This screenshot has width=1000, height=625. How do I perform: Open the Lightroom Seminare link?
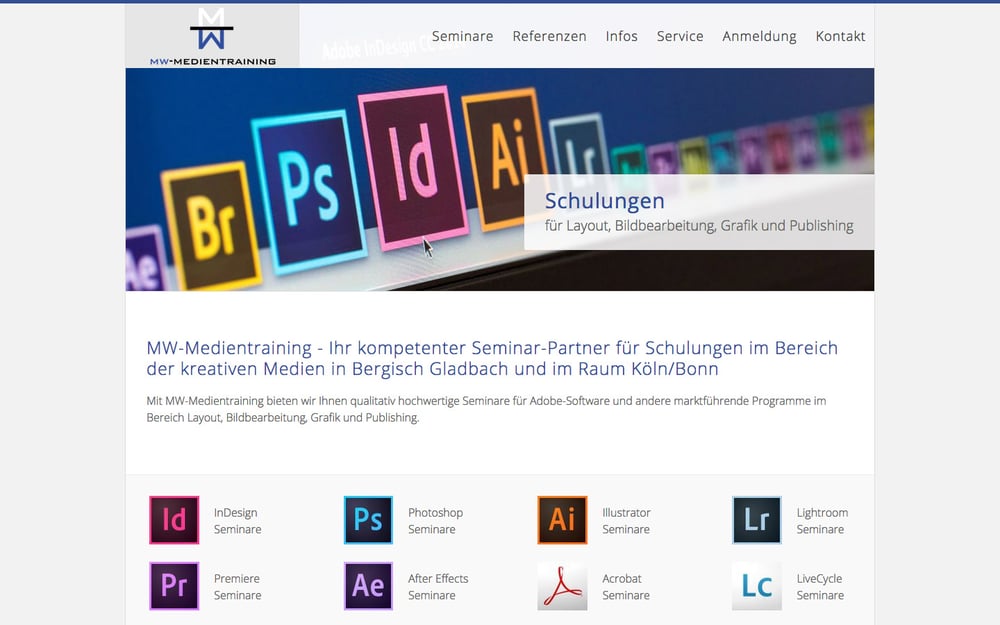click(x=822, y=520)
